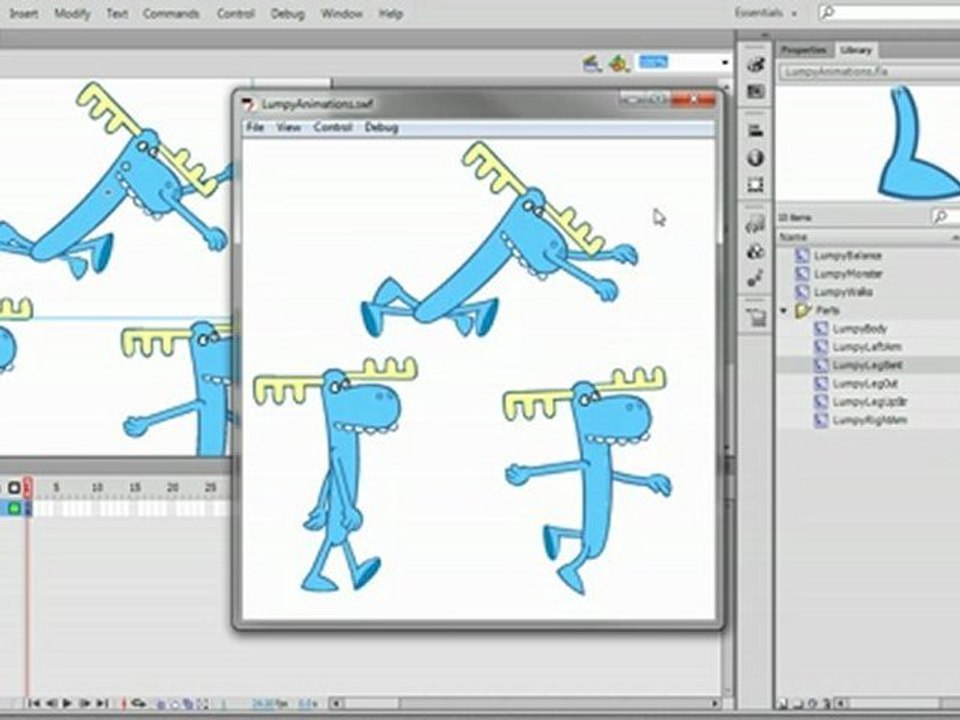The height and width of the screenshot is (720, 960).
Task: Toggle show all layers as outlines header icon
Action: (13, 488)
